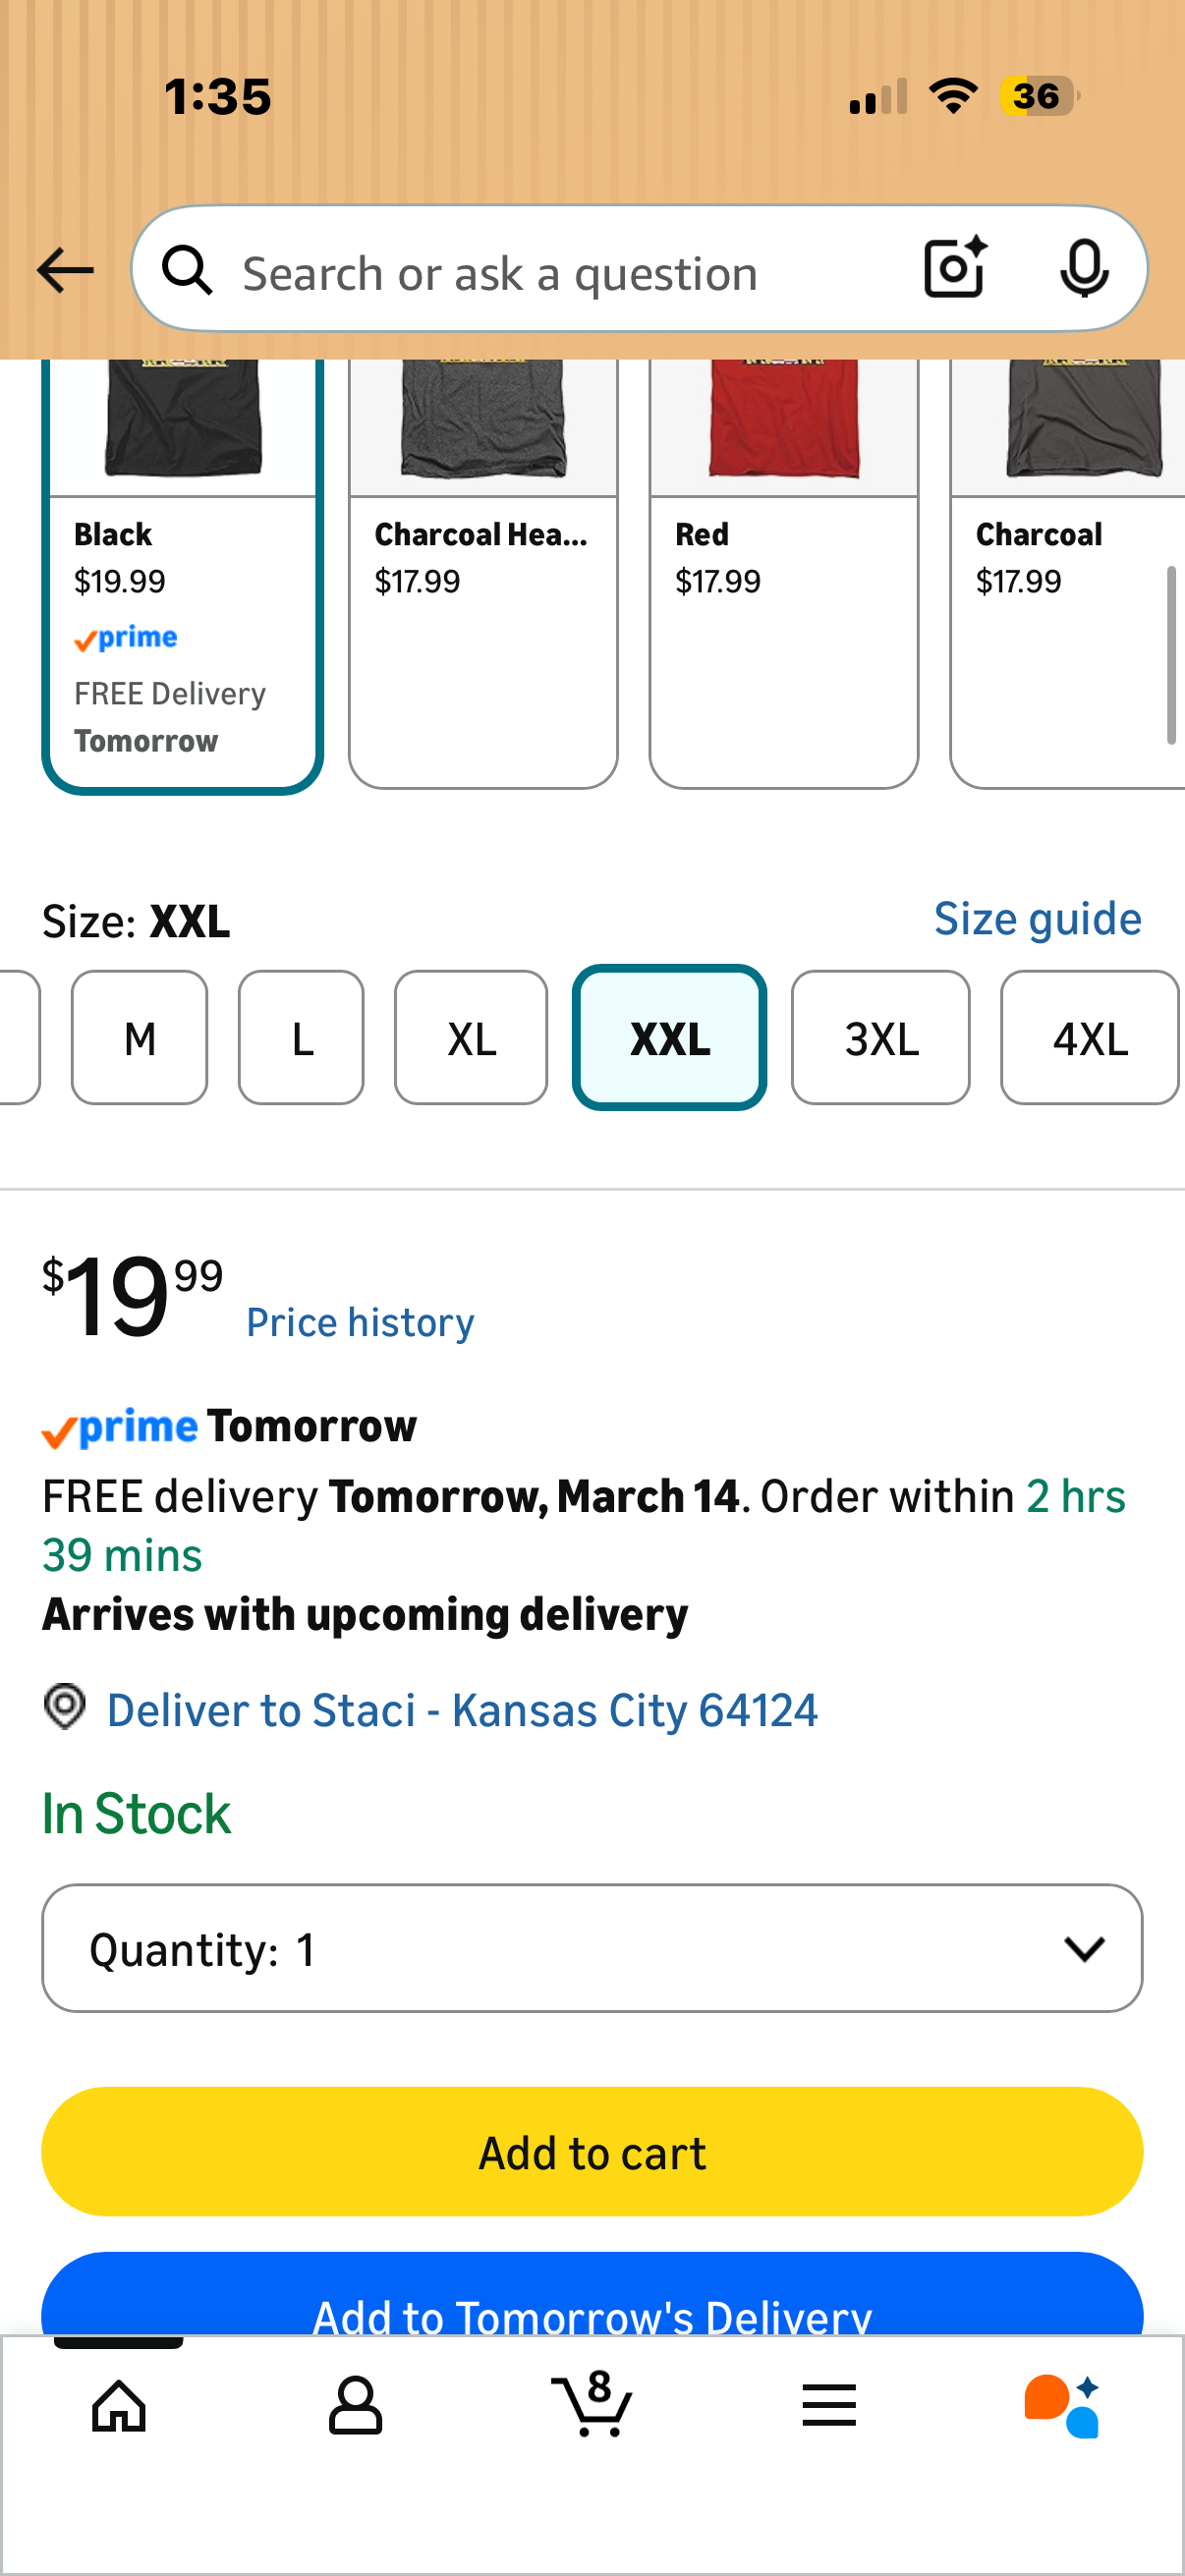Launch the Rufus AI assistant icon

click(1062, 2405)
